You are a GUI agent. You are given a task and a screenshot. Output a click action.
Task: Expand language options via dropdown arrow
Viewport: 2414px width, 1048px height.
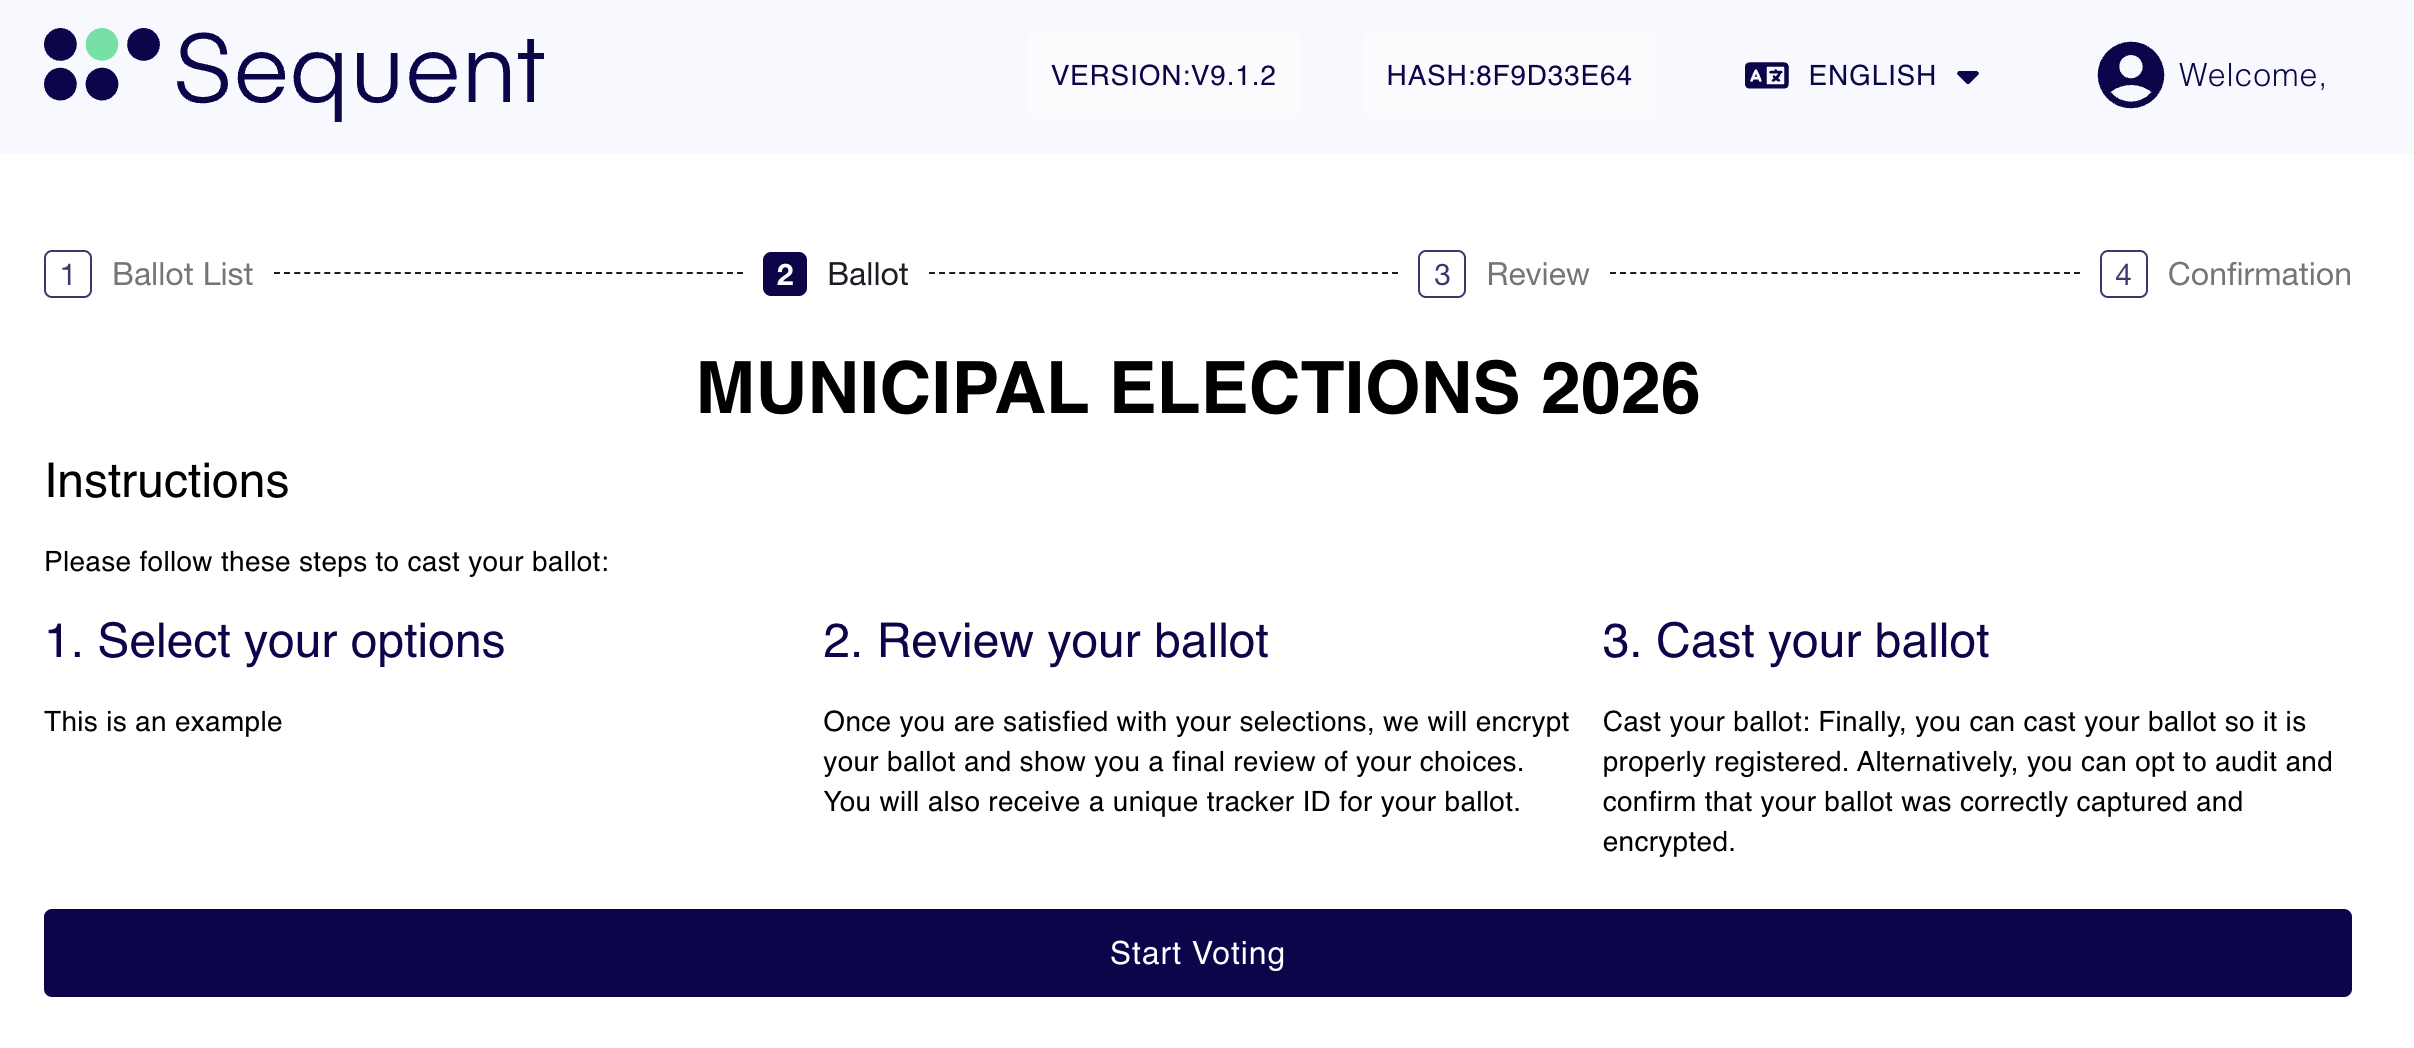pos(1968,76)
